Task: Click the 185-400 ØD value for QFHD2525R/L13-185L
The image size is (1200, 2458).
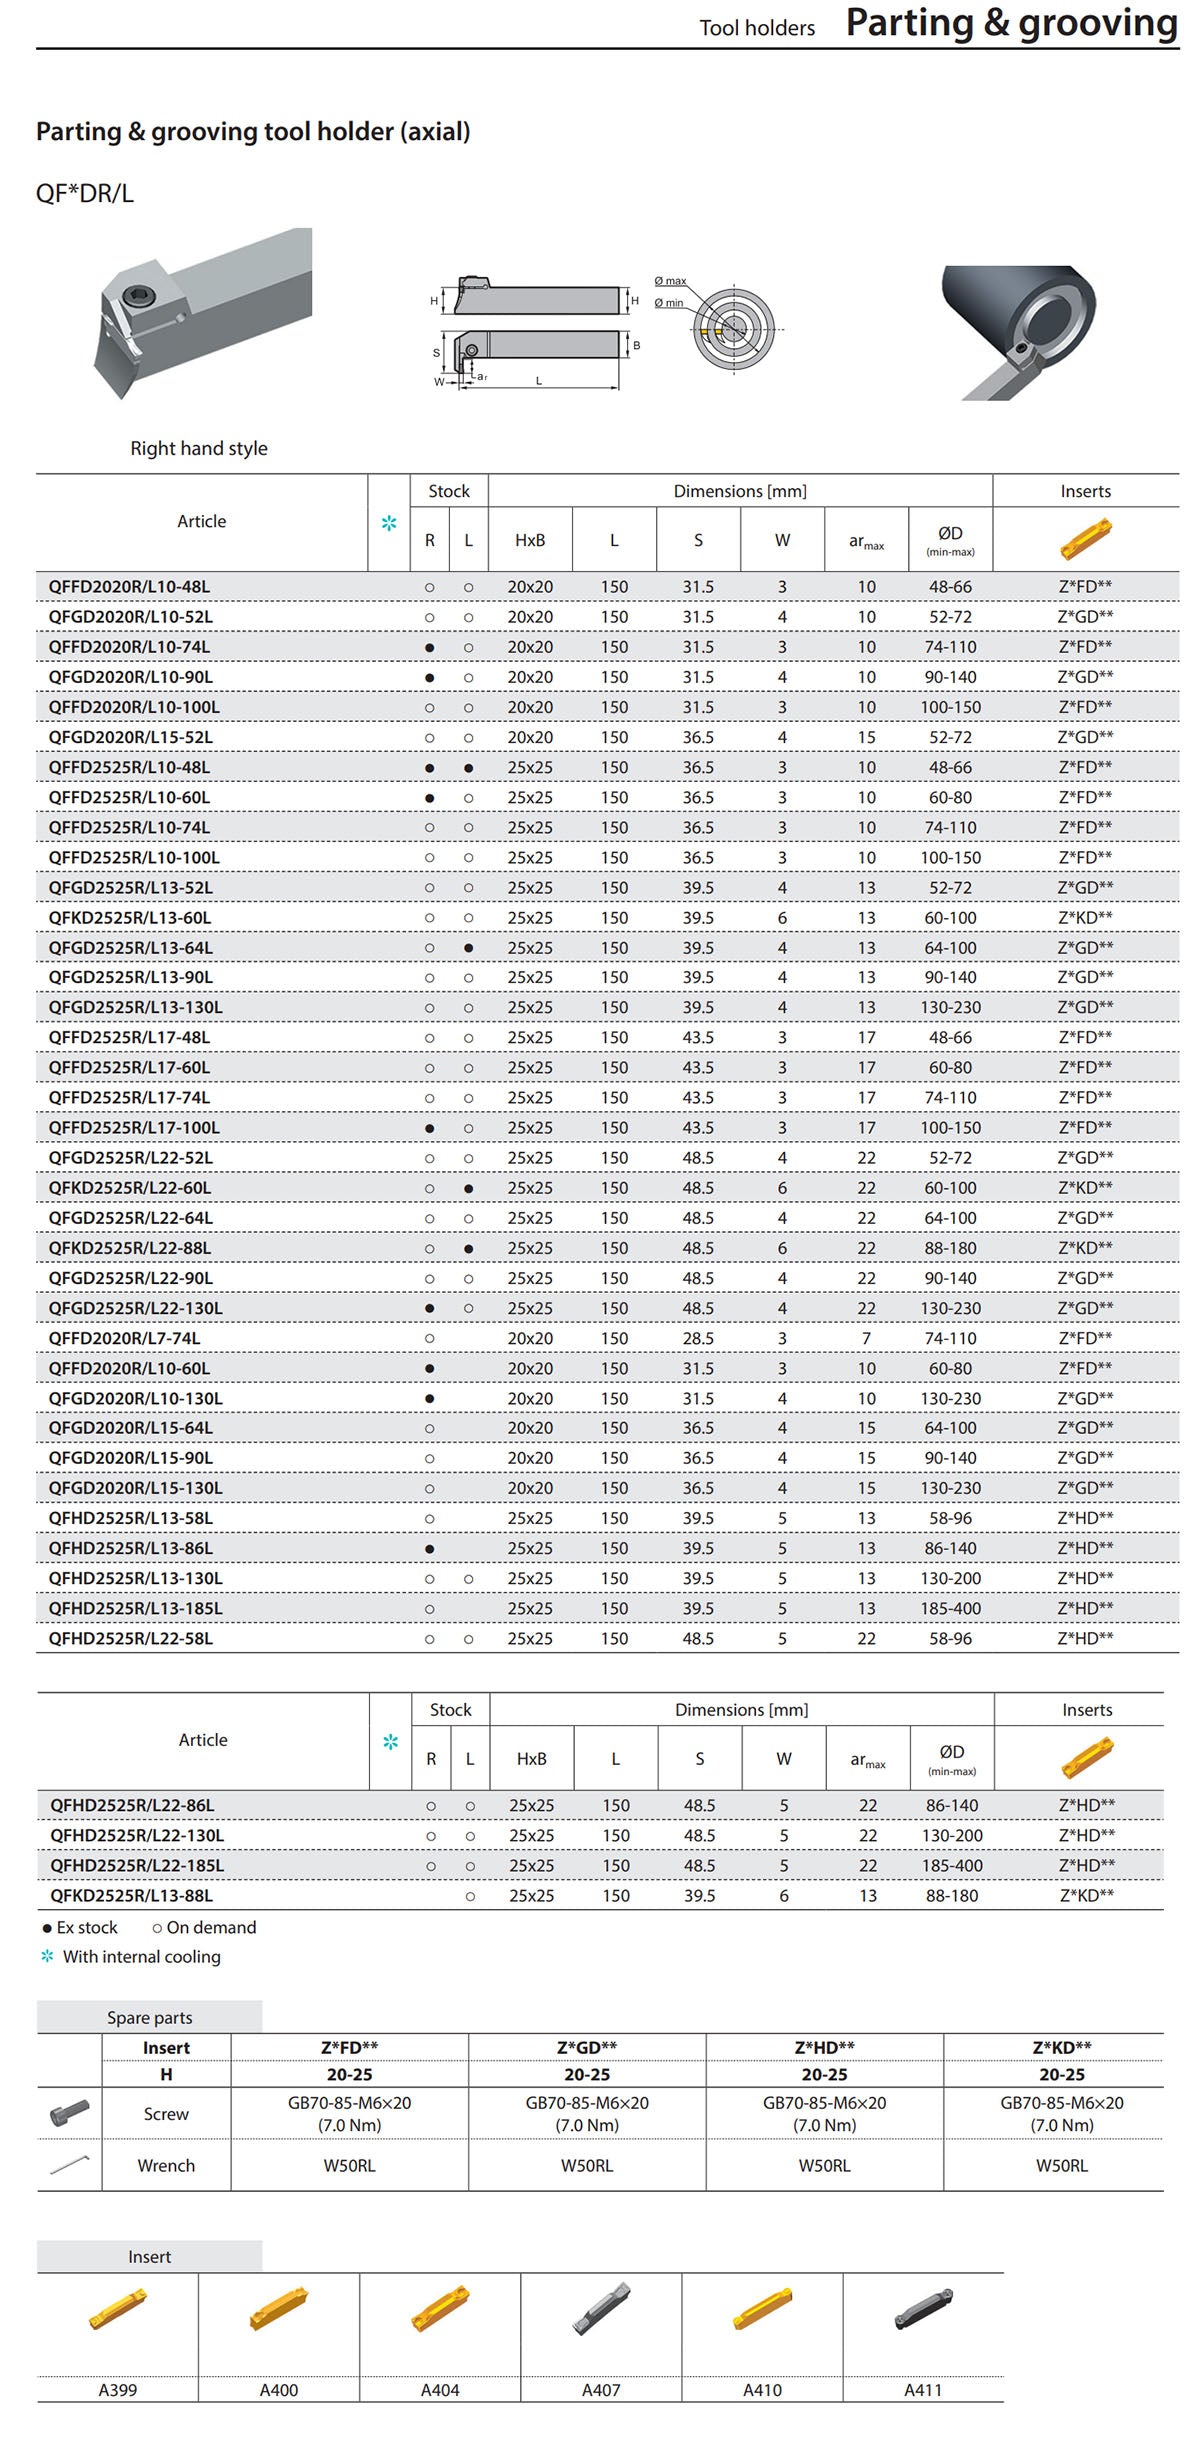Action: pyautogui.click(x=951, y=1609)
